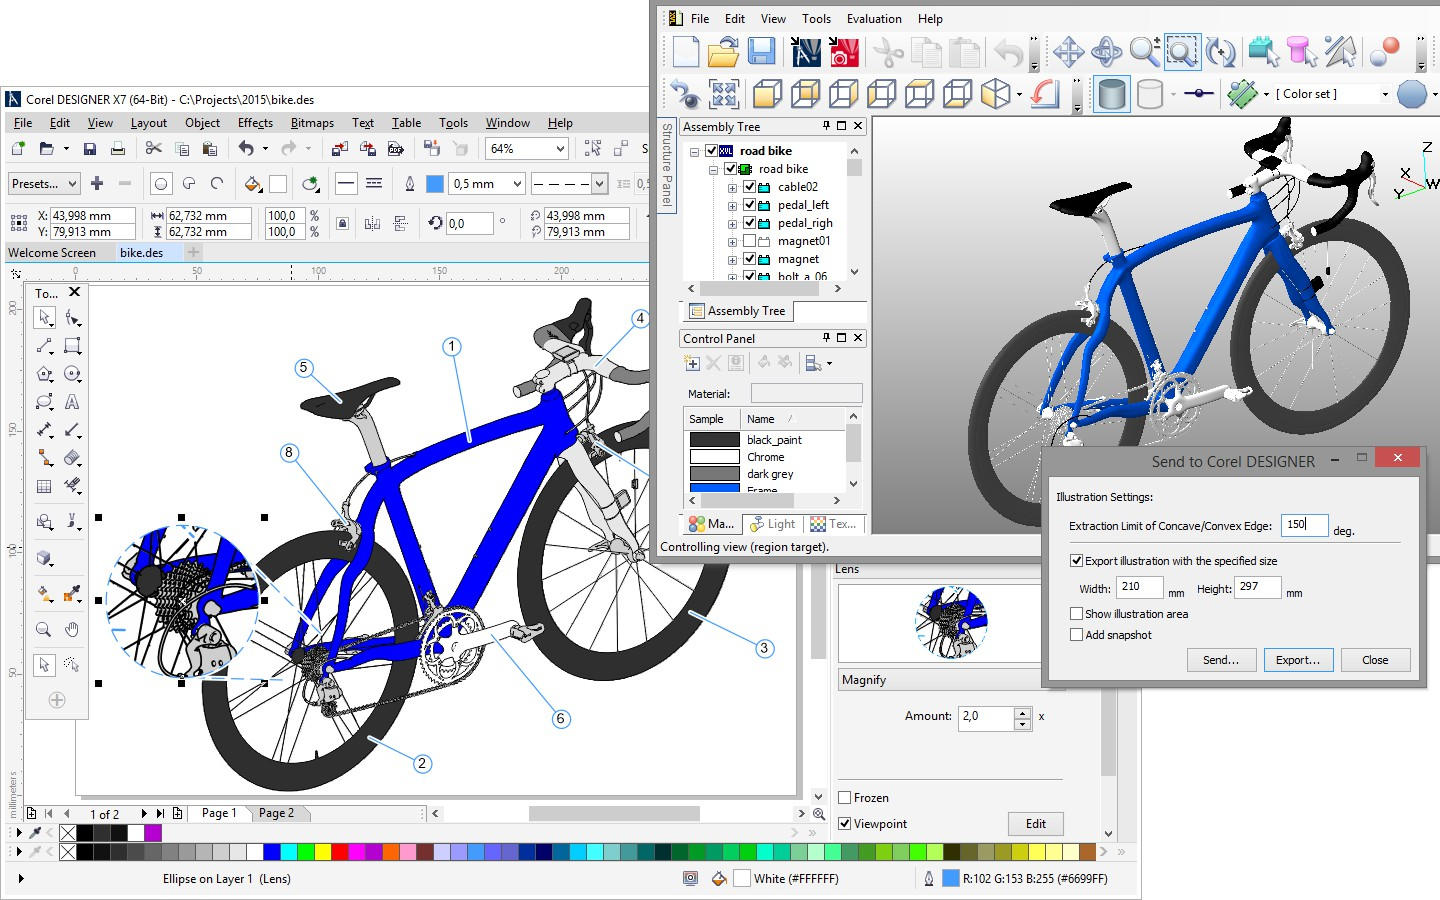Expand the cable02 tree node

point(732,187)
